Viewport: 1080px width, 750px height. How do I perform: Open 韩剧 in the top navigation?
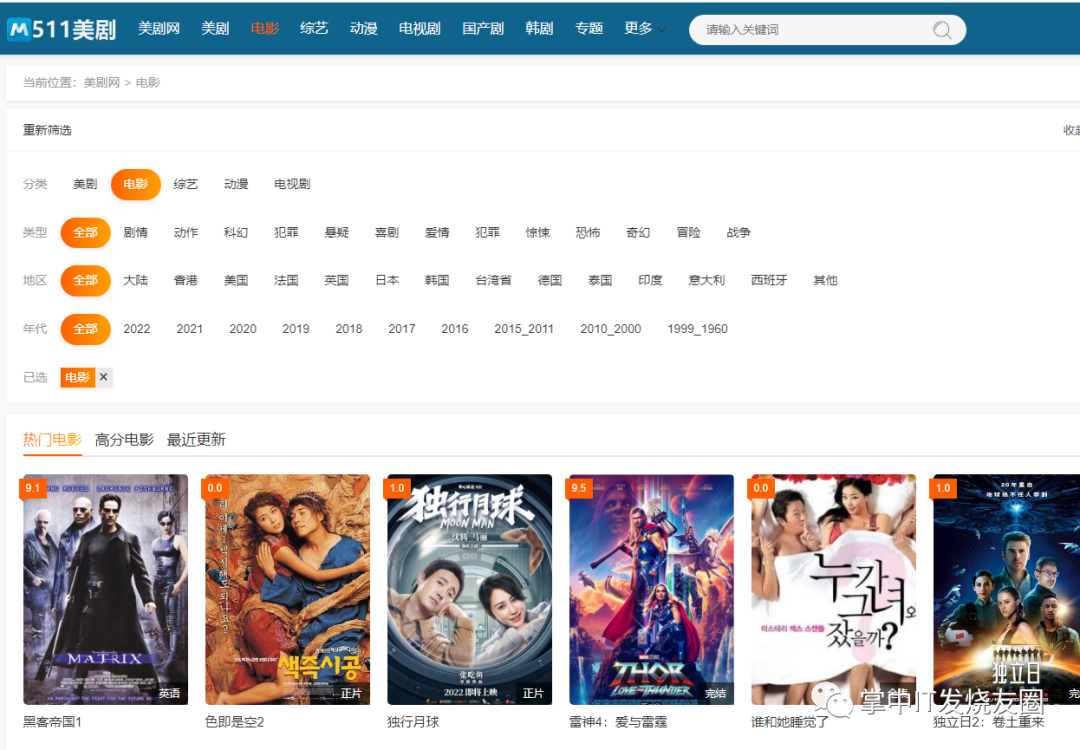coord(539,29)
